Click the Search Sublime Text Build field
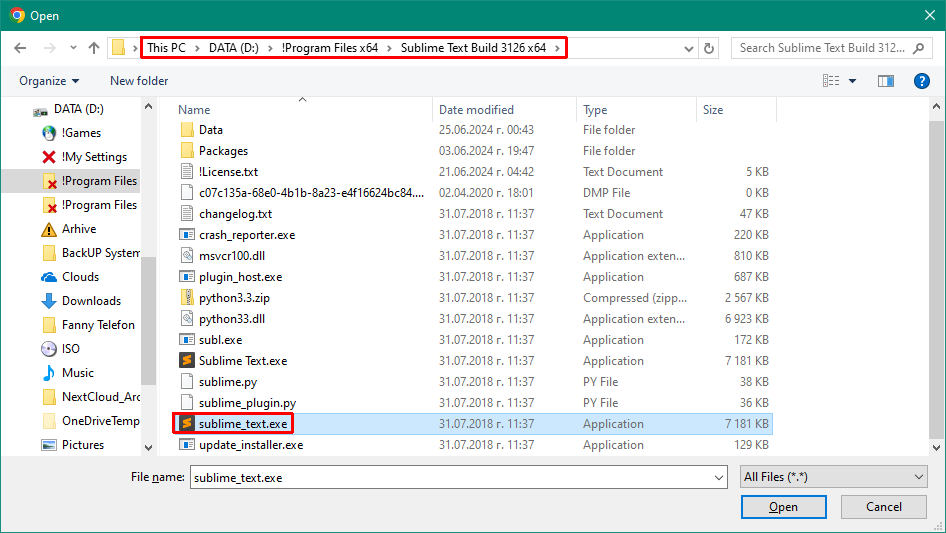This screenshot has height=533, width=946. coord(822,48)
